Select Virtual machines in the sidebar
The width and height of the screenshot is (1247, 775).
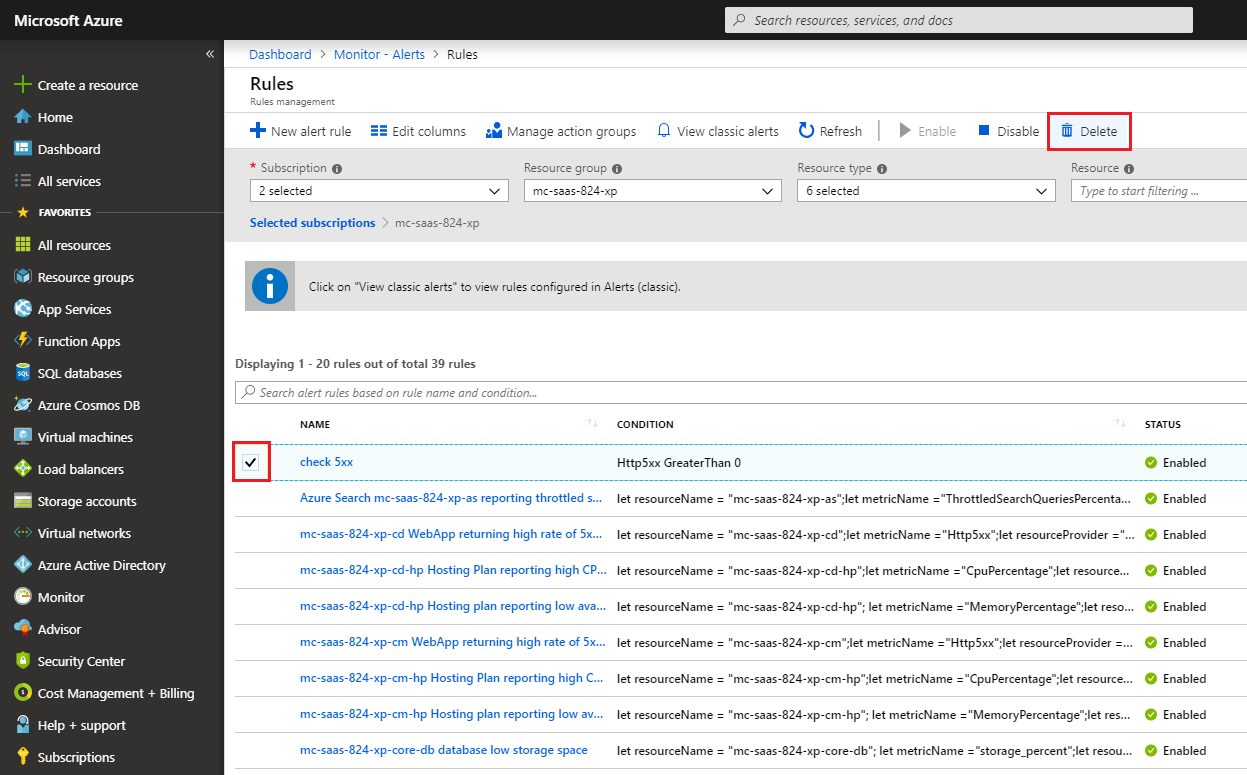(85, 437)
